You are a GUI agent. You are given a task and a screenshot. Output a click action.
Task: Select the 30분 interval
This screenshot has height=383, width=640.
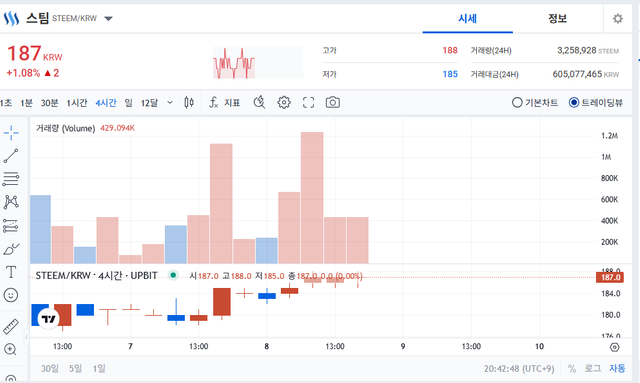(49, 103)
